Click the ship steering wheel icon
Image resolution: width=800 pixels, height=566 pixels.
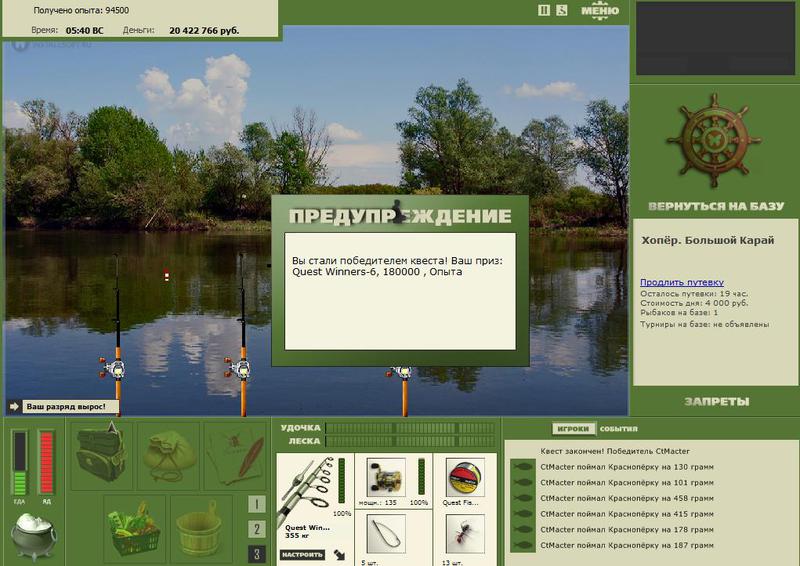(714, 141)
